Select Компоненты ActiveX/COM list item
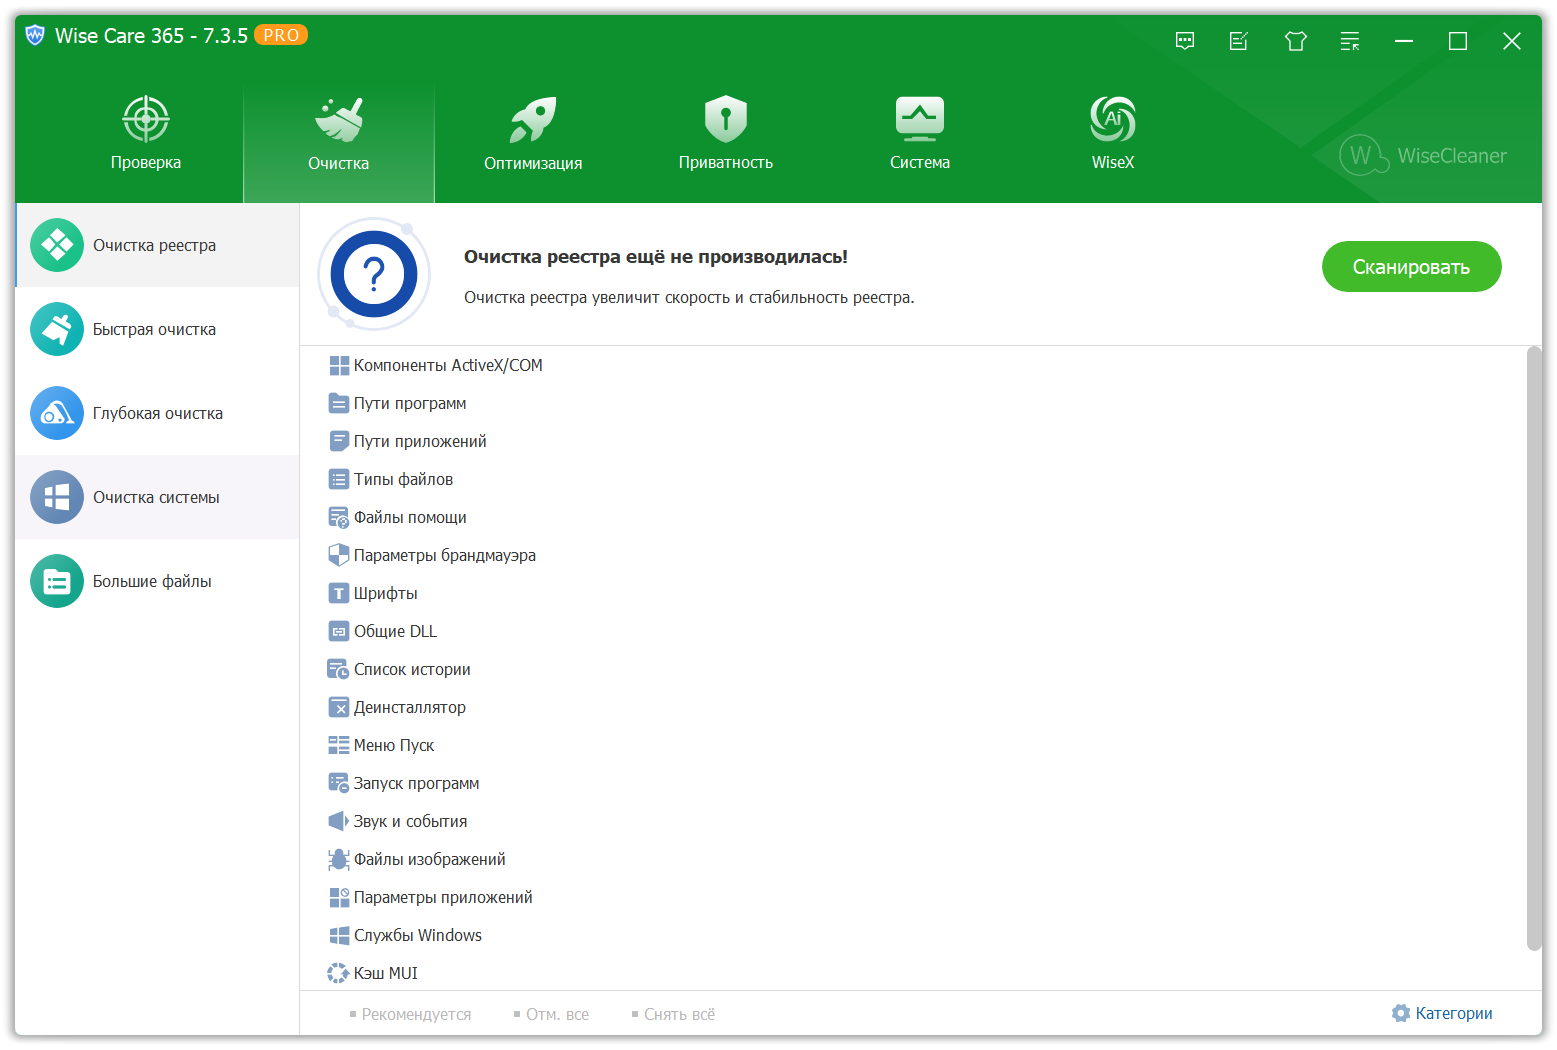This screenshot has width=1557, height=1050. click(447, 366)
